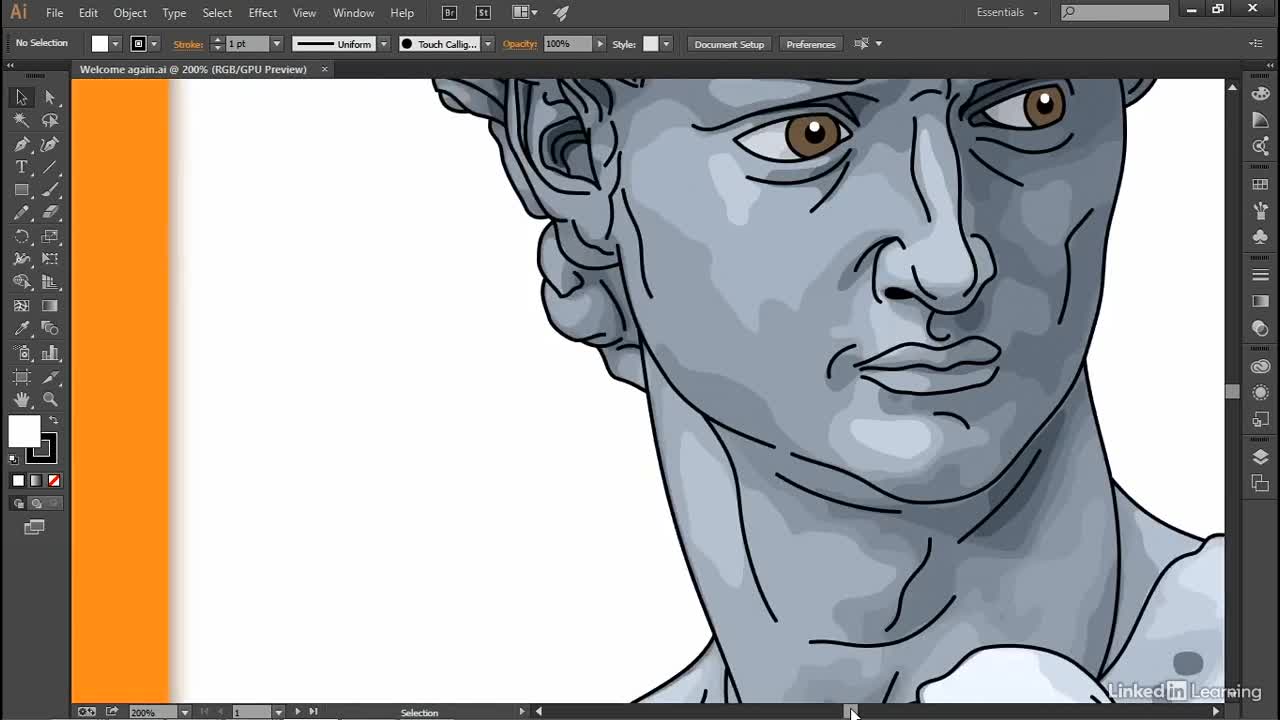Select the Zoom tool
This screenshot has width=1280, height=720.
[x=50, y=400]
